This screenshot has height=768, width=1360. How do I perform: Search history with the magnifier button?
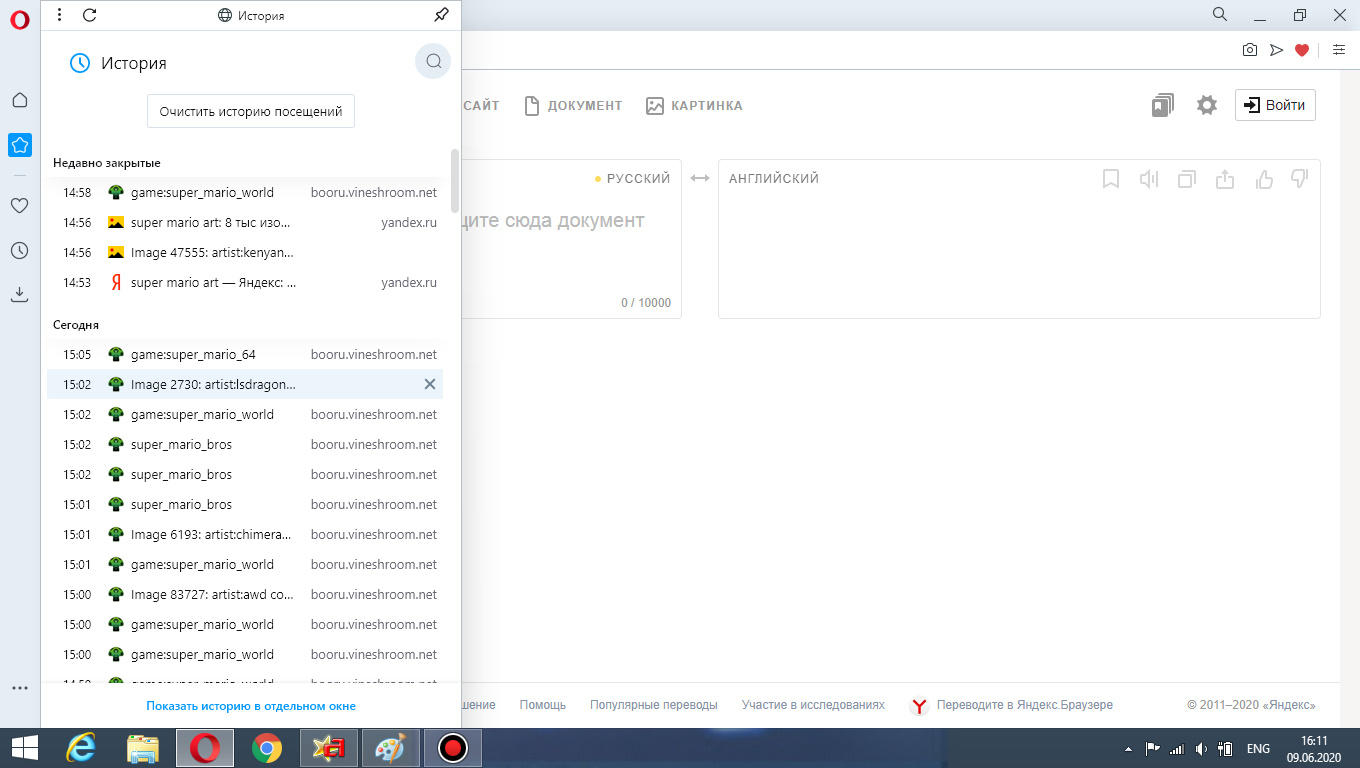tap(433, 61)
